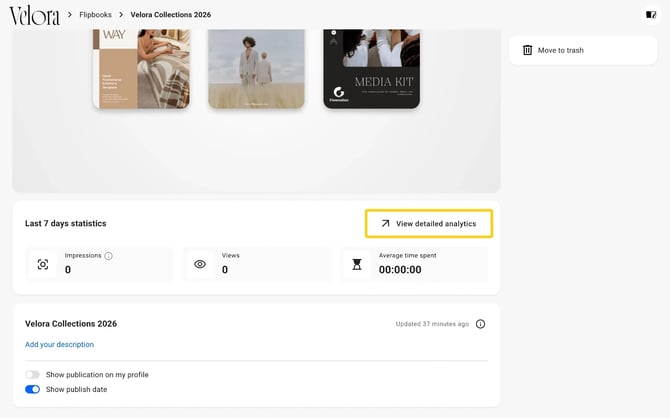
Task: Click the Velora logo
Action: [34, 15]
